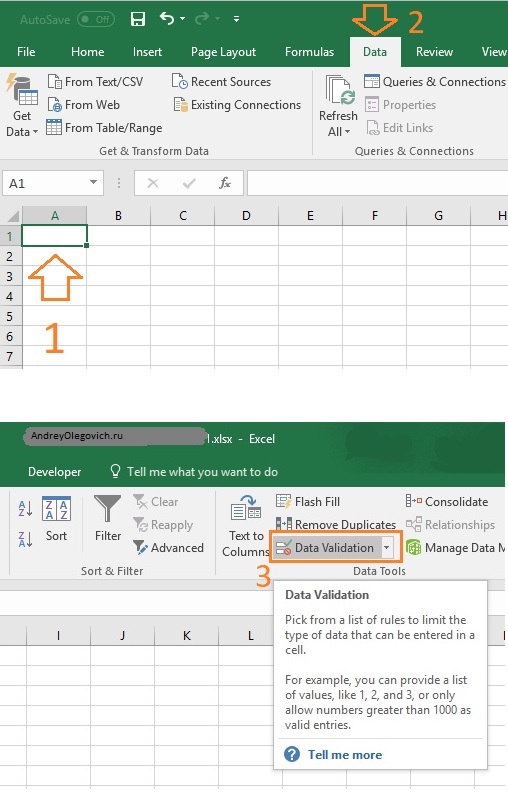Click the Insert Function fx icon
Viewport: 508px width, 792px height.
[x=225, y=183]
